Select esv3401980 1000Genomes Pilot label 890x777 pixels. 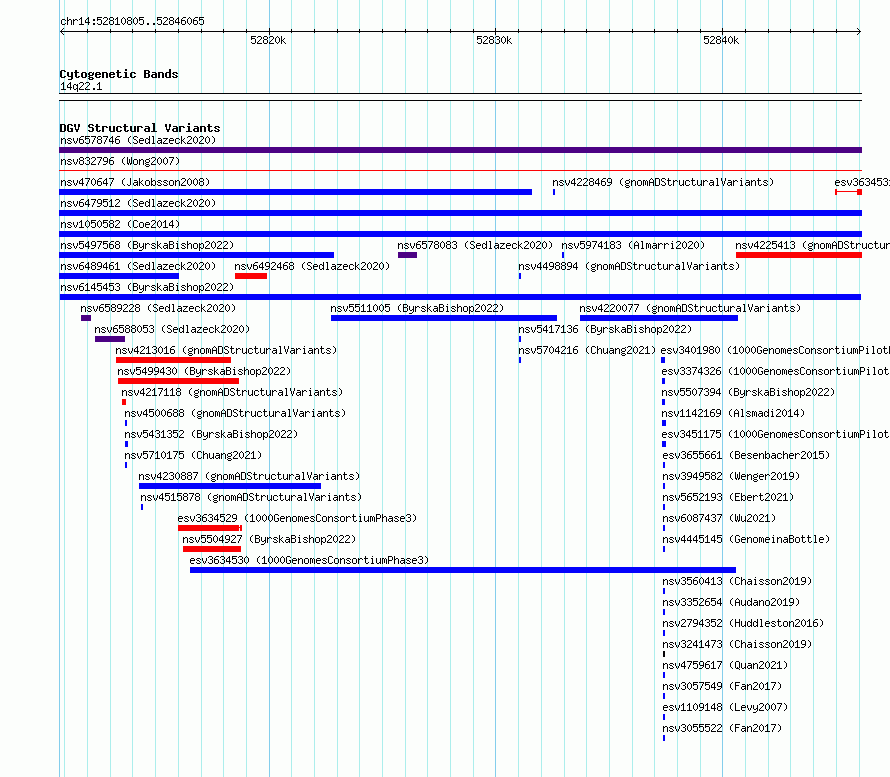tap(775, 350)
